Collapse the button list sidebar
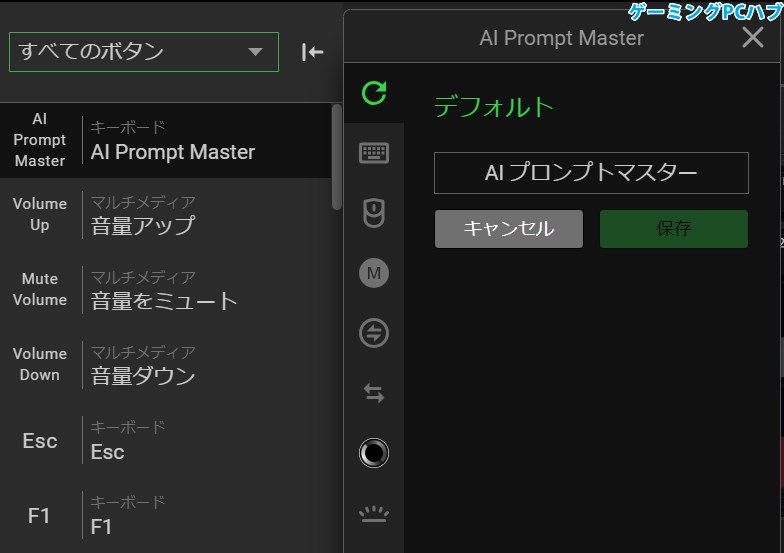Viewport: 784px width, 553px height. tap(312, 52)
